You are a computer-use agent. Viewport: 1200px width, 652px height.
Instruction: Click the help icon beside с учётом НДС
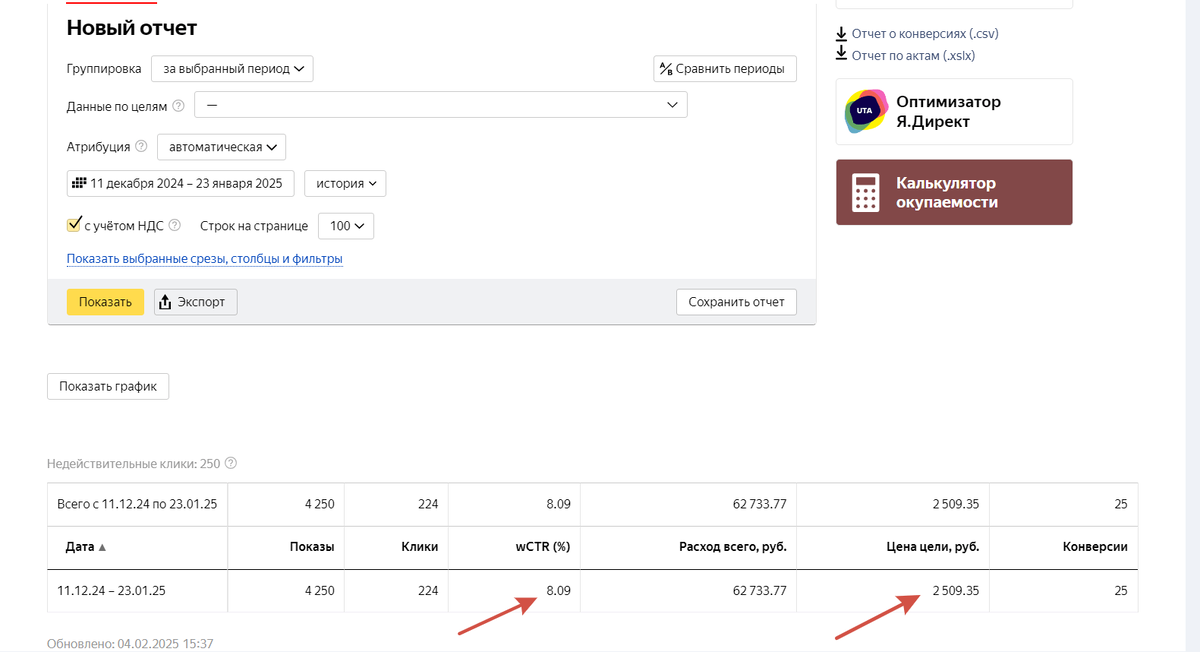[x=176, y=225]
